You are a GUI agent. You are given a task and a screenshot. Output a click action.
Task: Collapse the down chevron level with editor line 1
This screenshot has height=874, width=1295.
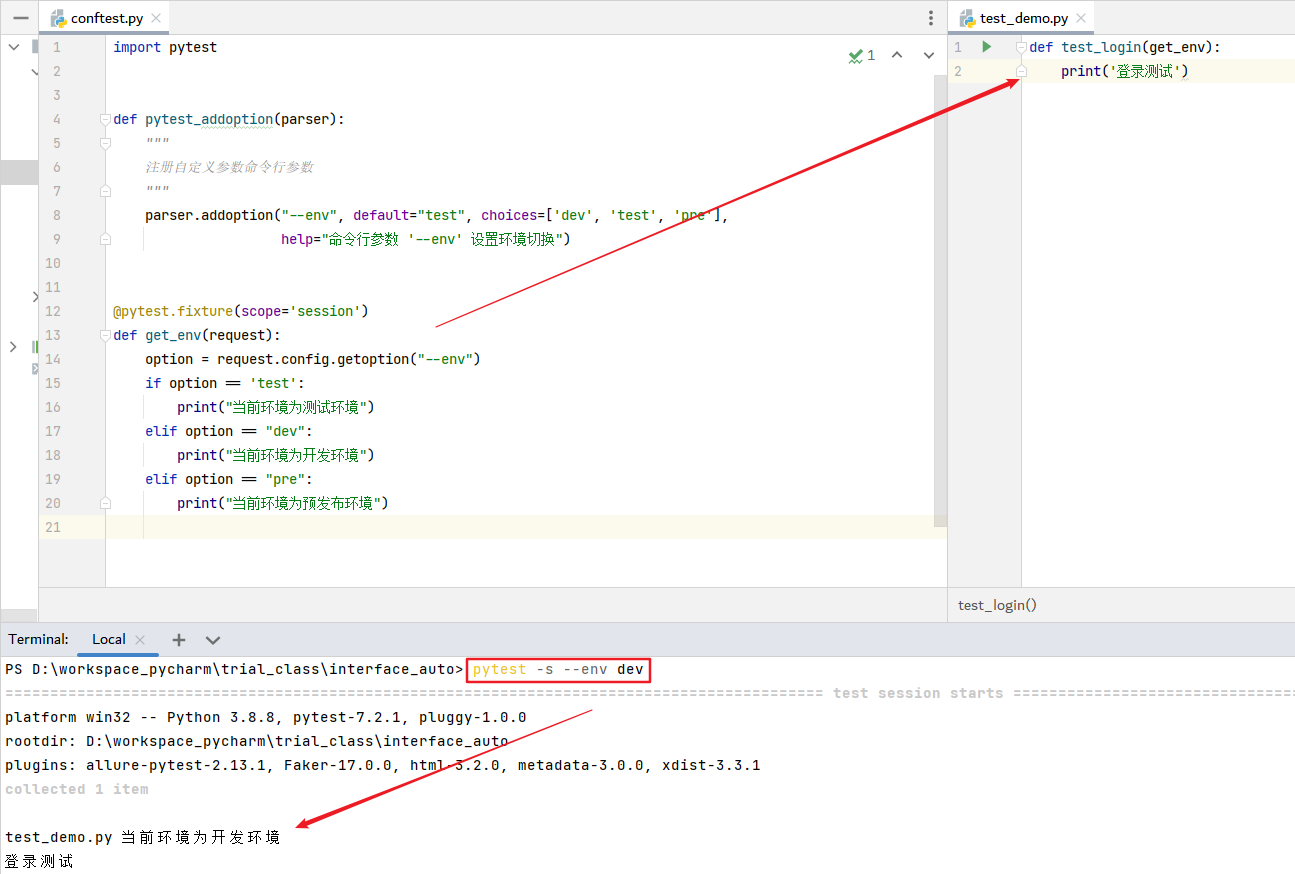13,47
